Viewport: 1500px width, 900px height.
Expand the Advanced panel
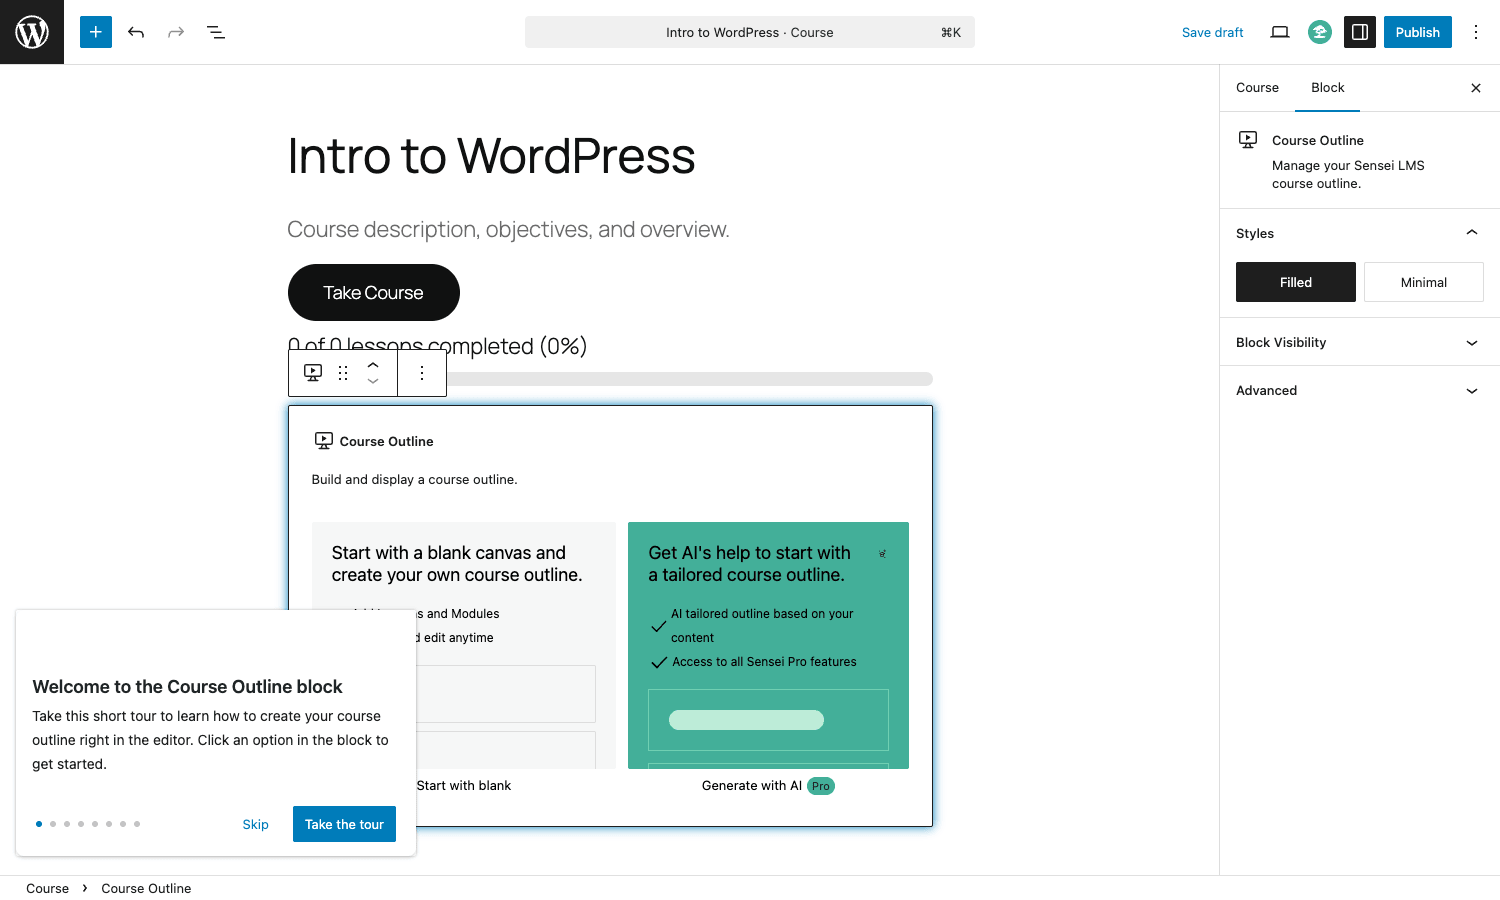1360,390
